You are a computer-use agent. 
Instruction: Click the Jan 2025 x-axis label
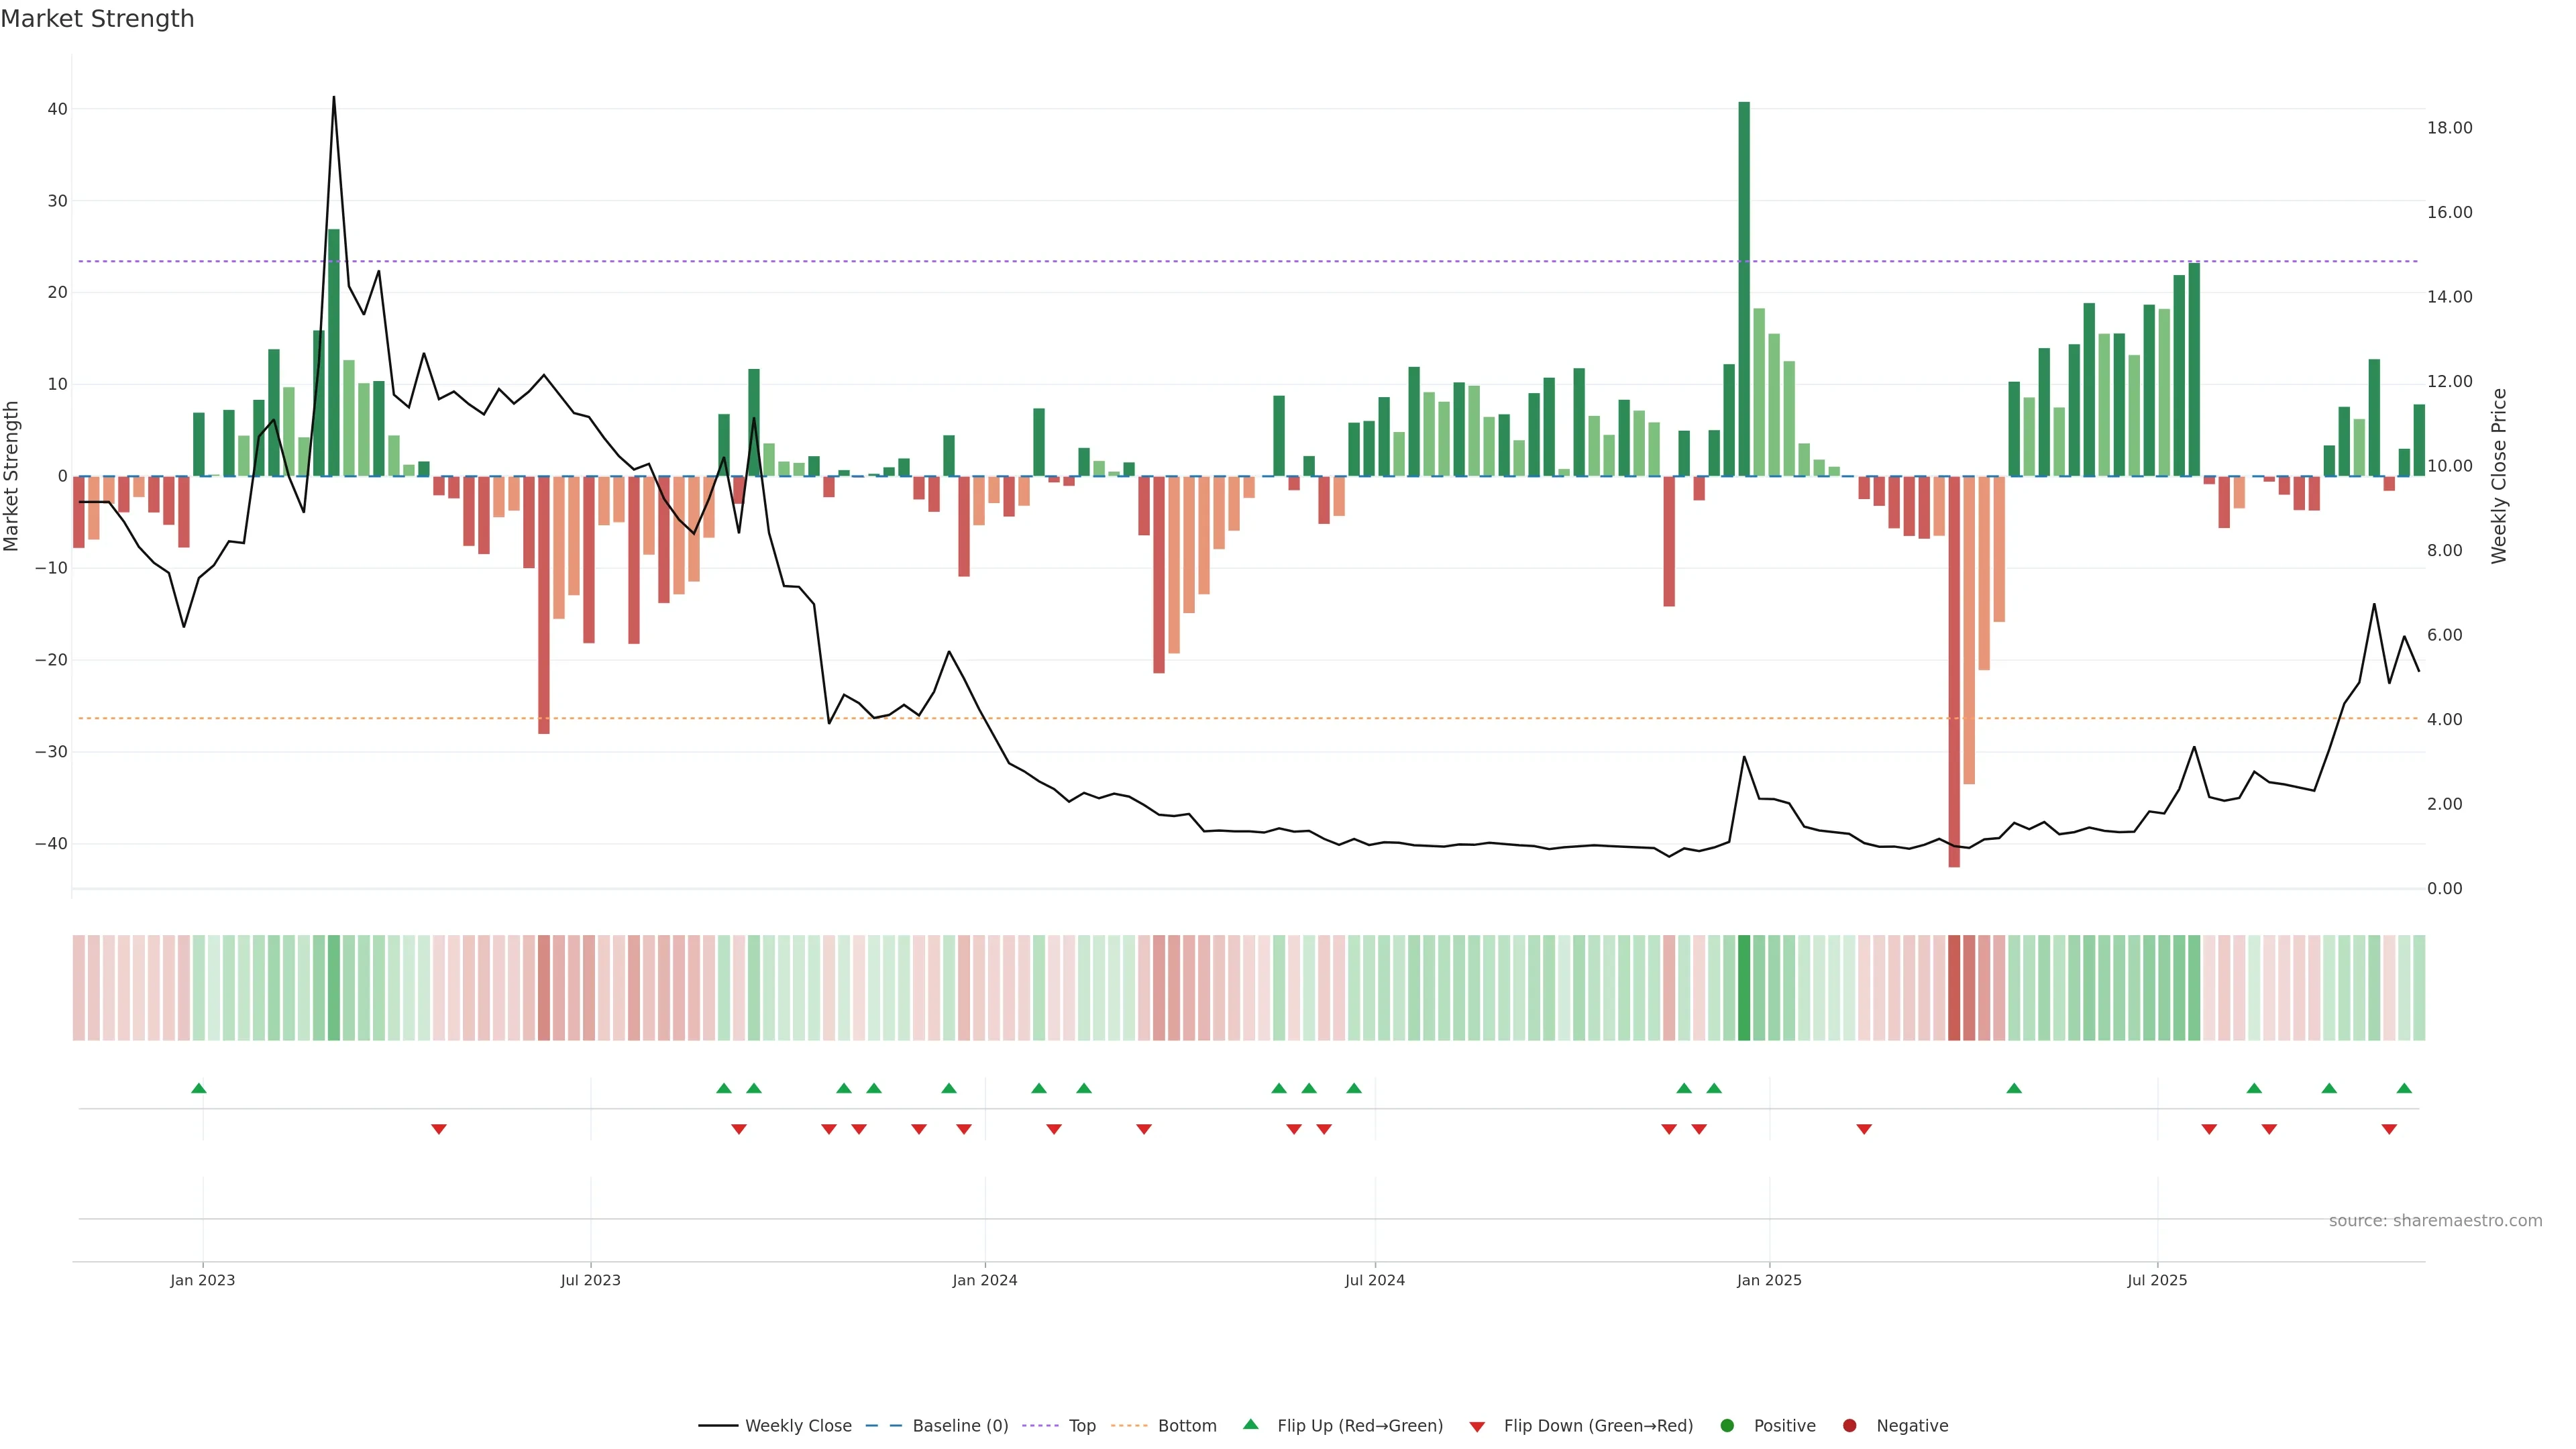click(x=1769, y=1280)
